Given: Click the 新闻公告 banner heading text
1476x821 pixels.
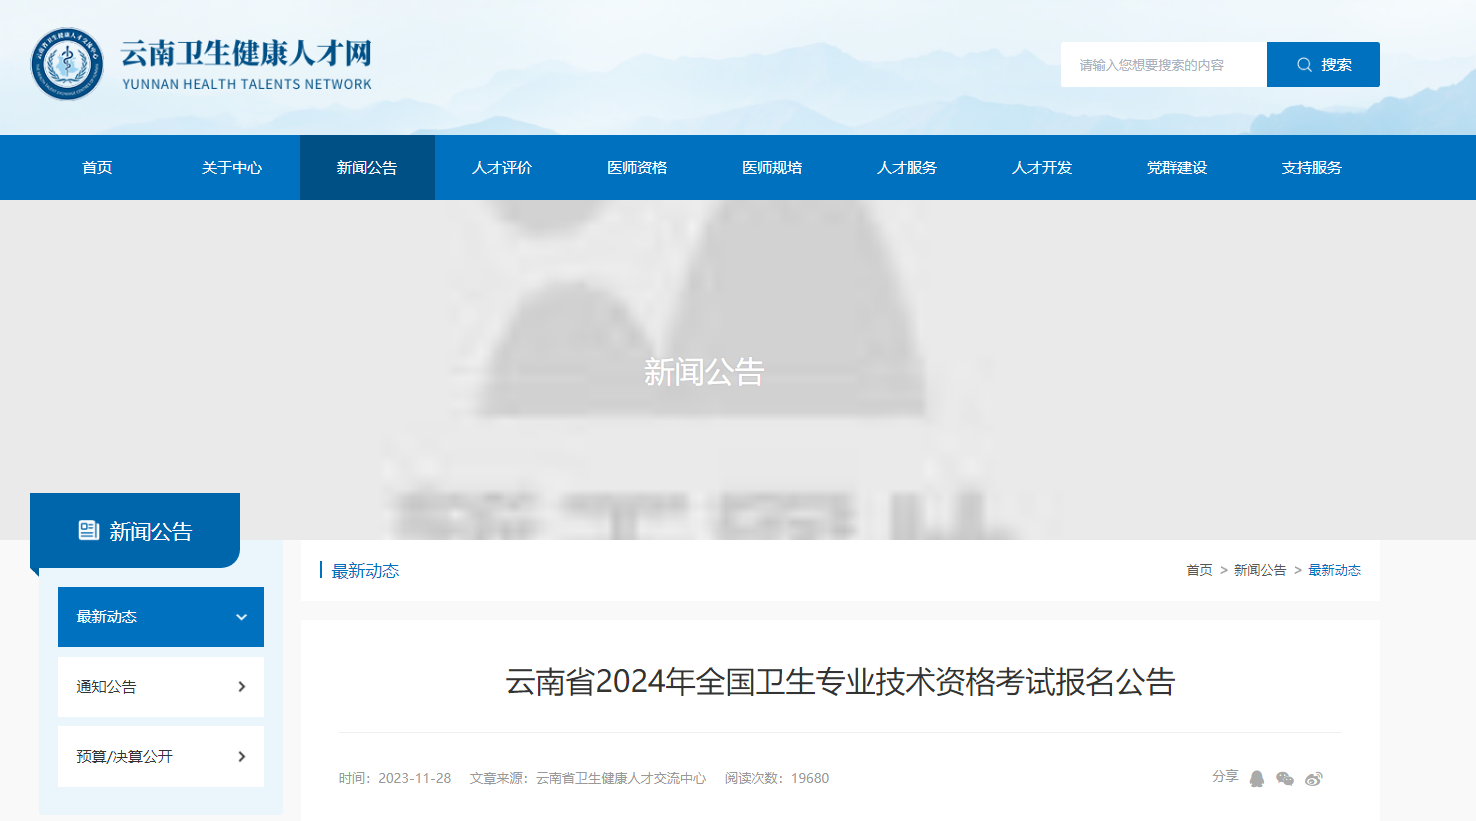Looking at the screenshot, I should pyautogui.click(x=704, y=372).
